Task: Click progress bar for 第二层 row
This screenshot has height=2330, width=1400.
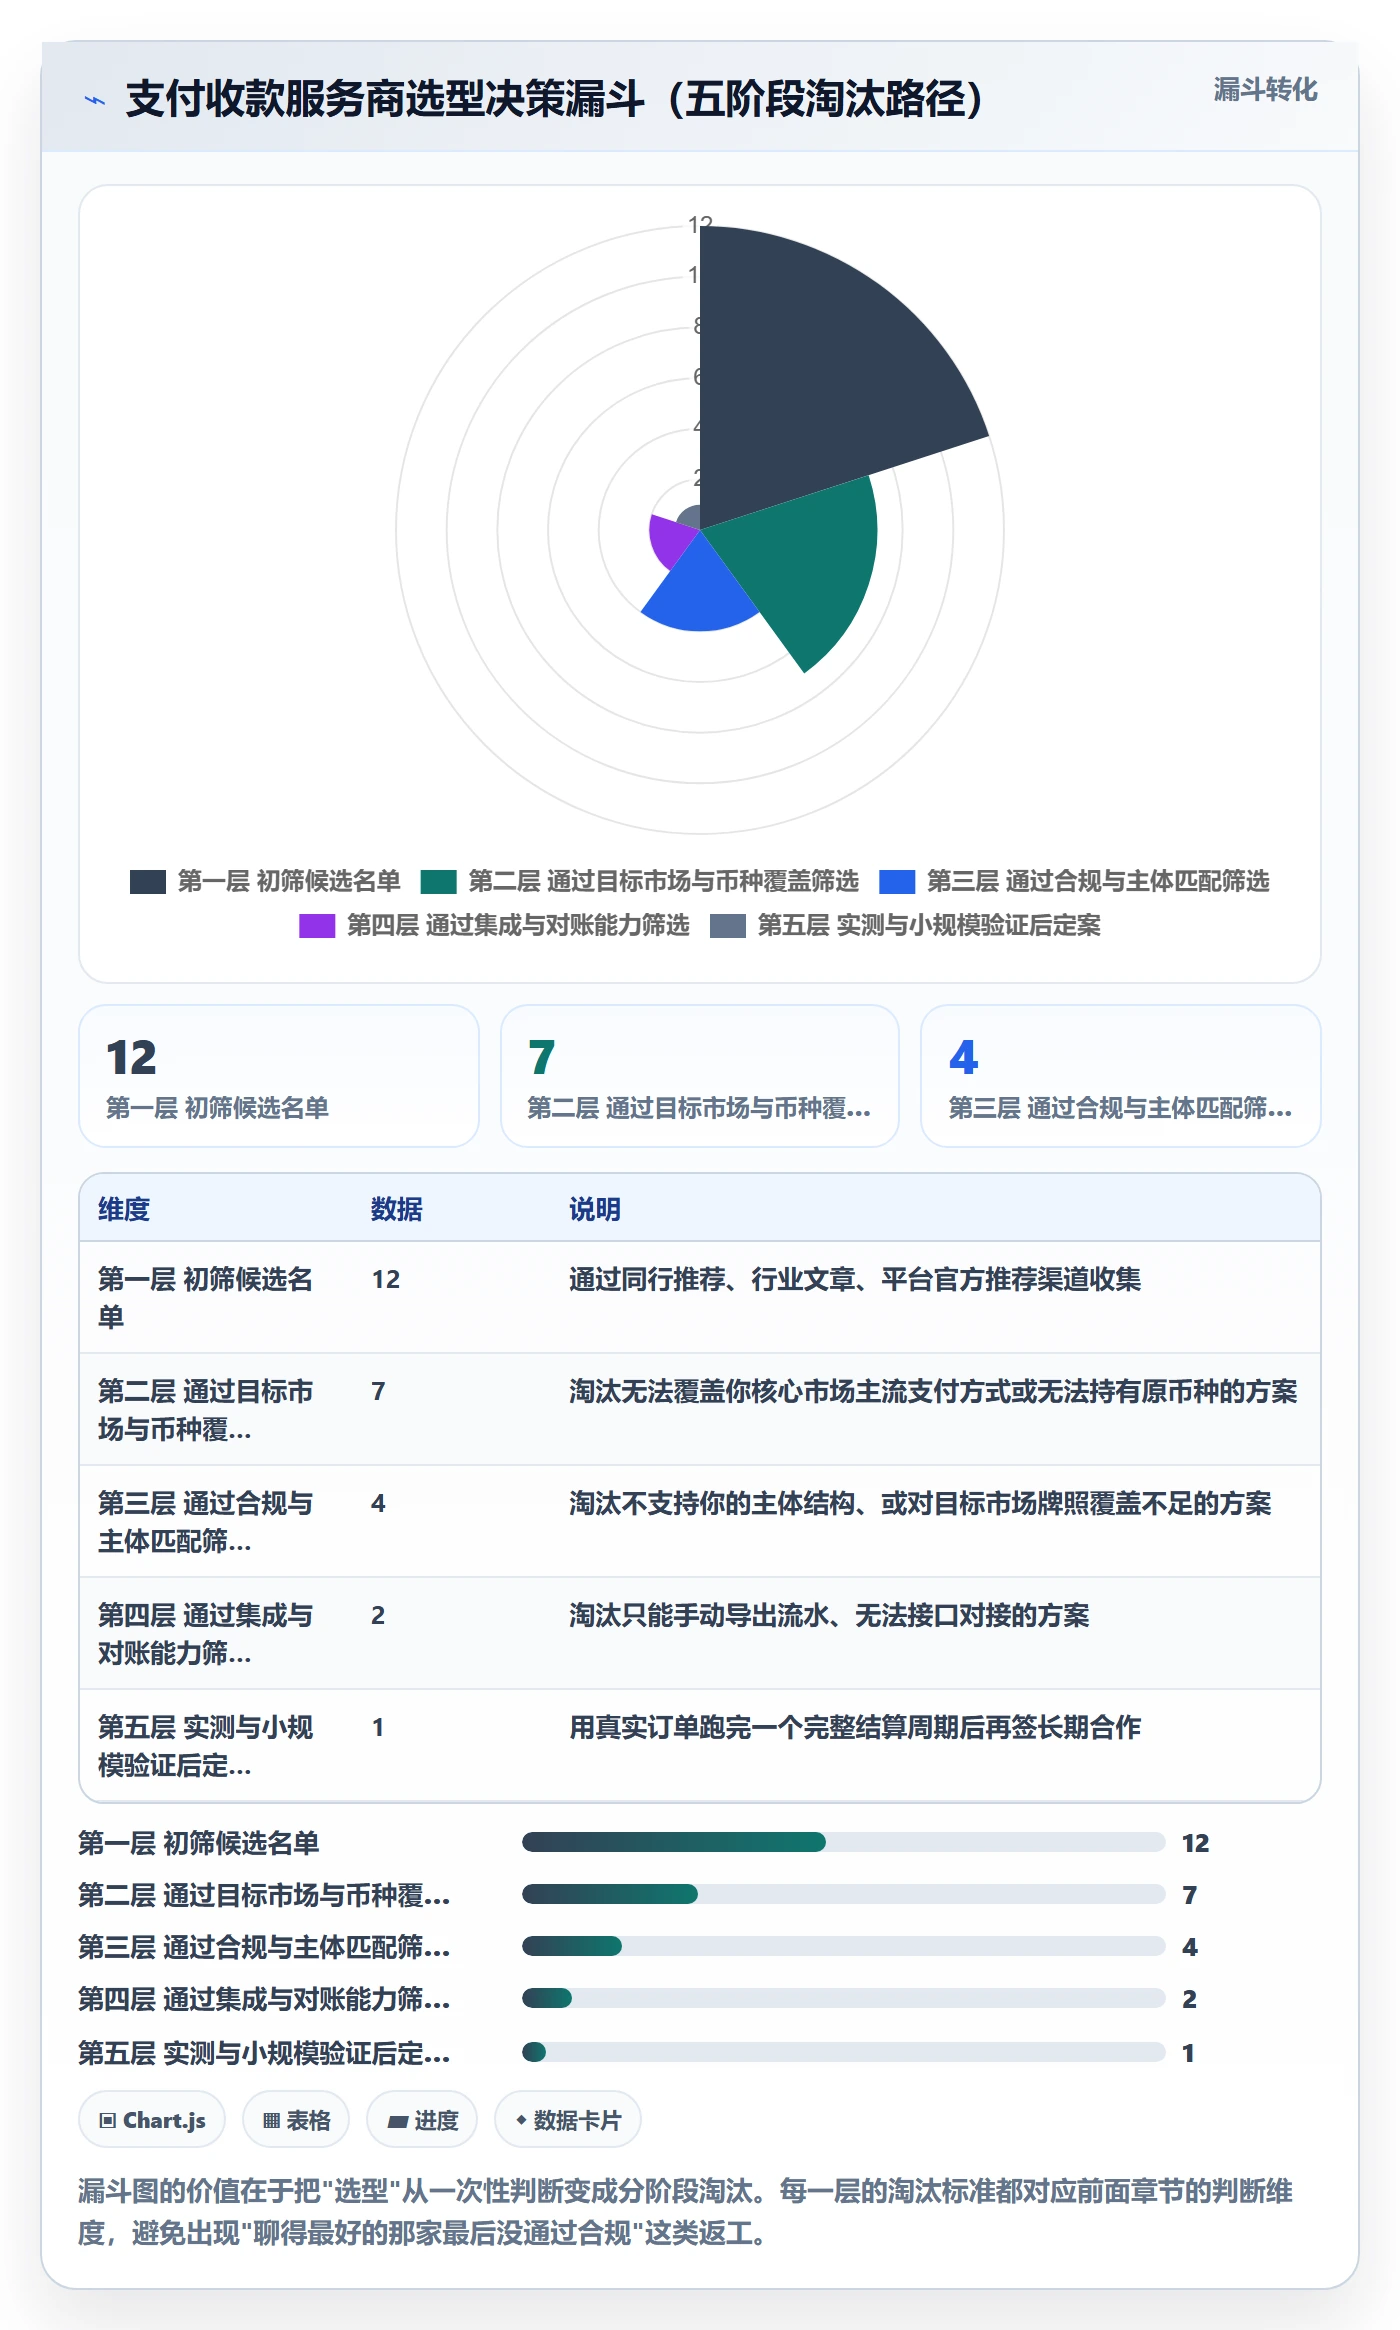Action: (844, 1894)
